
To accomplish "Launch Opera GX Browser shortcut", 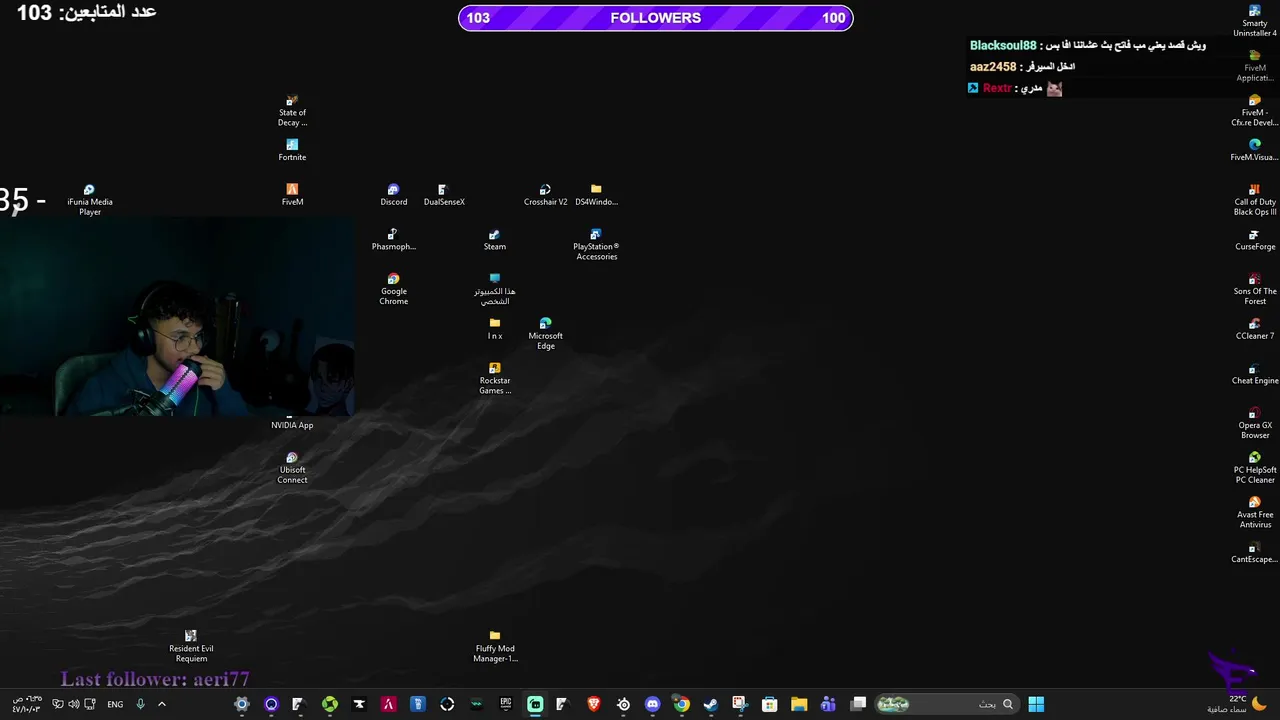I will [1255, 423].
